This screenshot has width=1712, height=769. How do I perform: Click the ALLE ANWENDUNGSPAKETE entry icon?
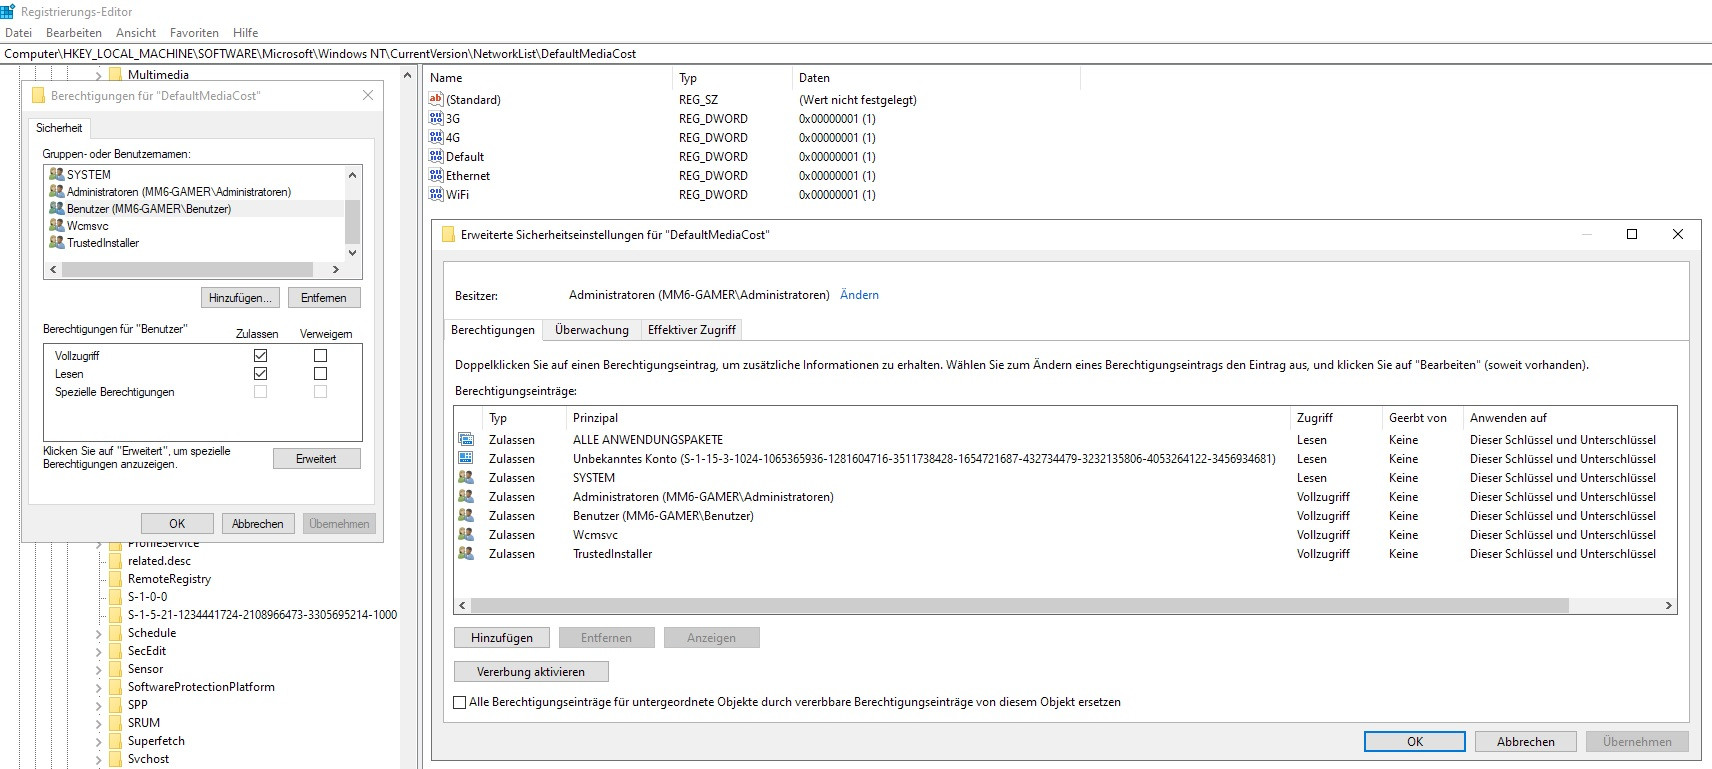point(466,439)
